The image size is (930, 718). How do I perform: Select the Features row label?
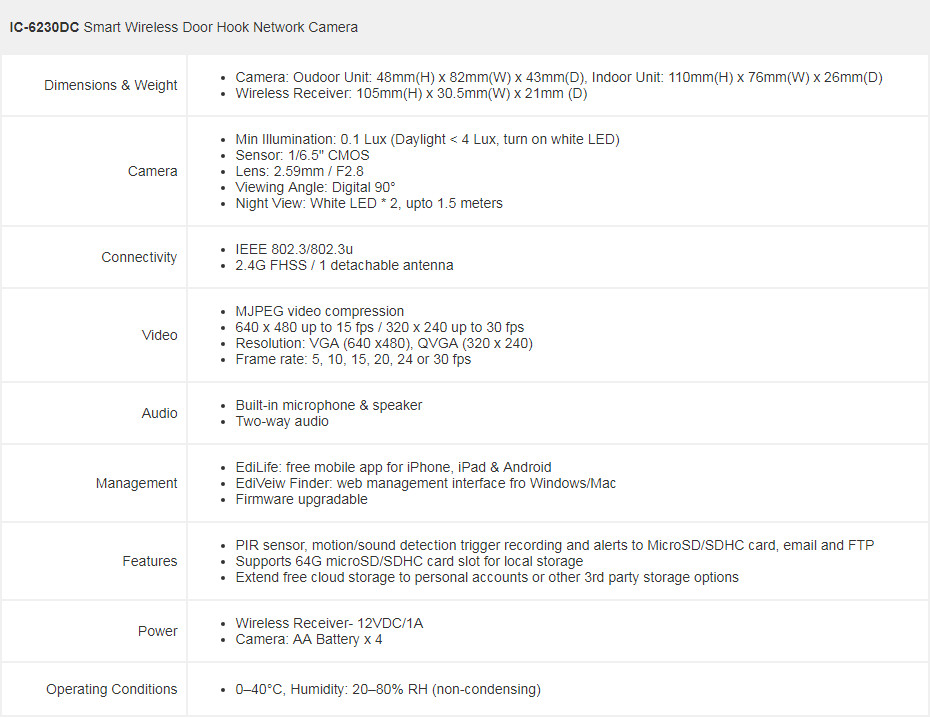point(149,561)
